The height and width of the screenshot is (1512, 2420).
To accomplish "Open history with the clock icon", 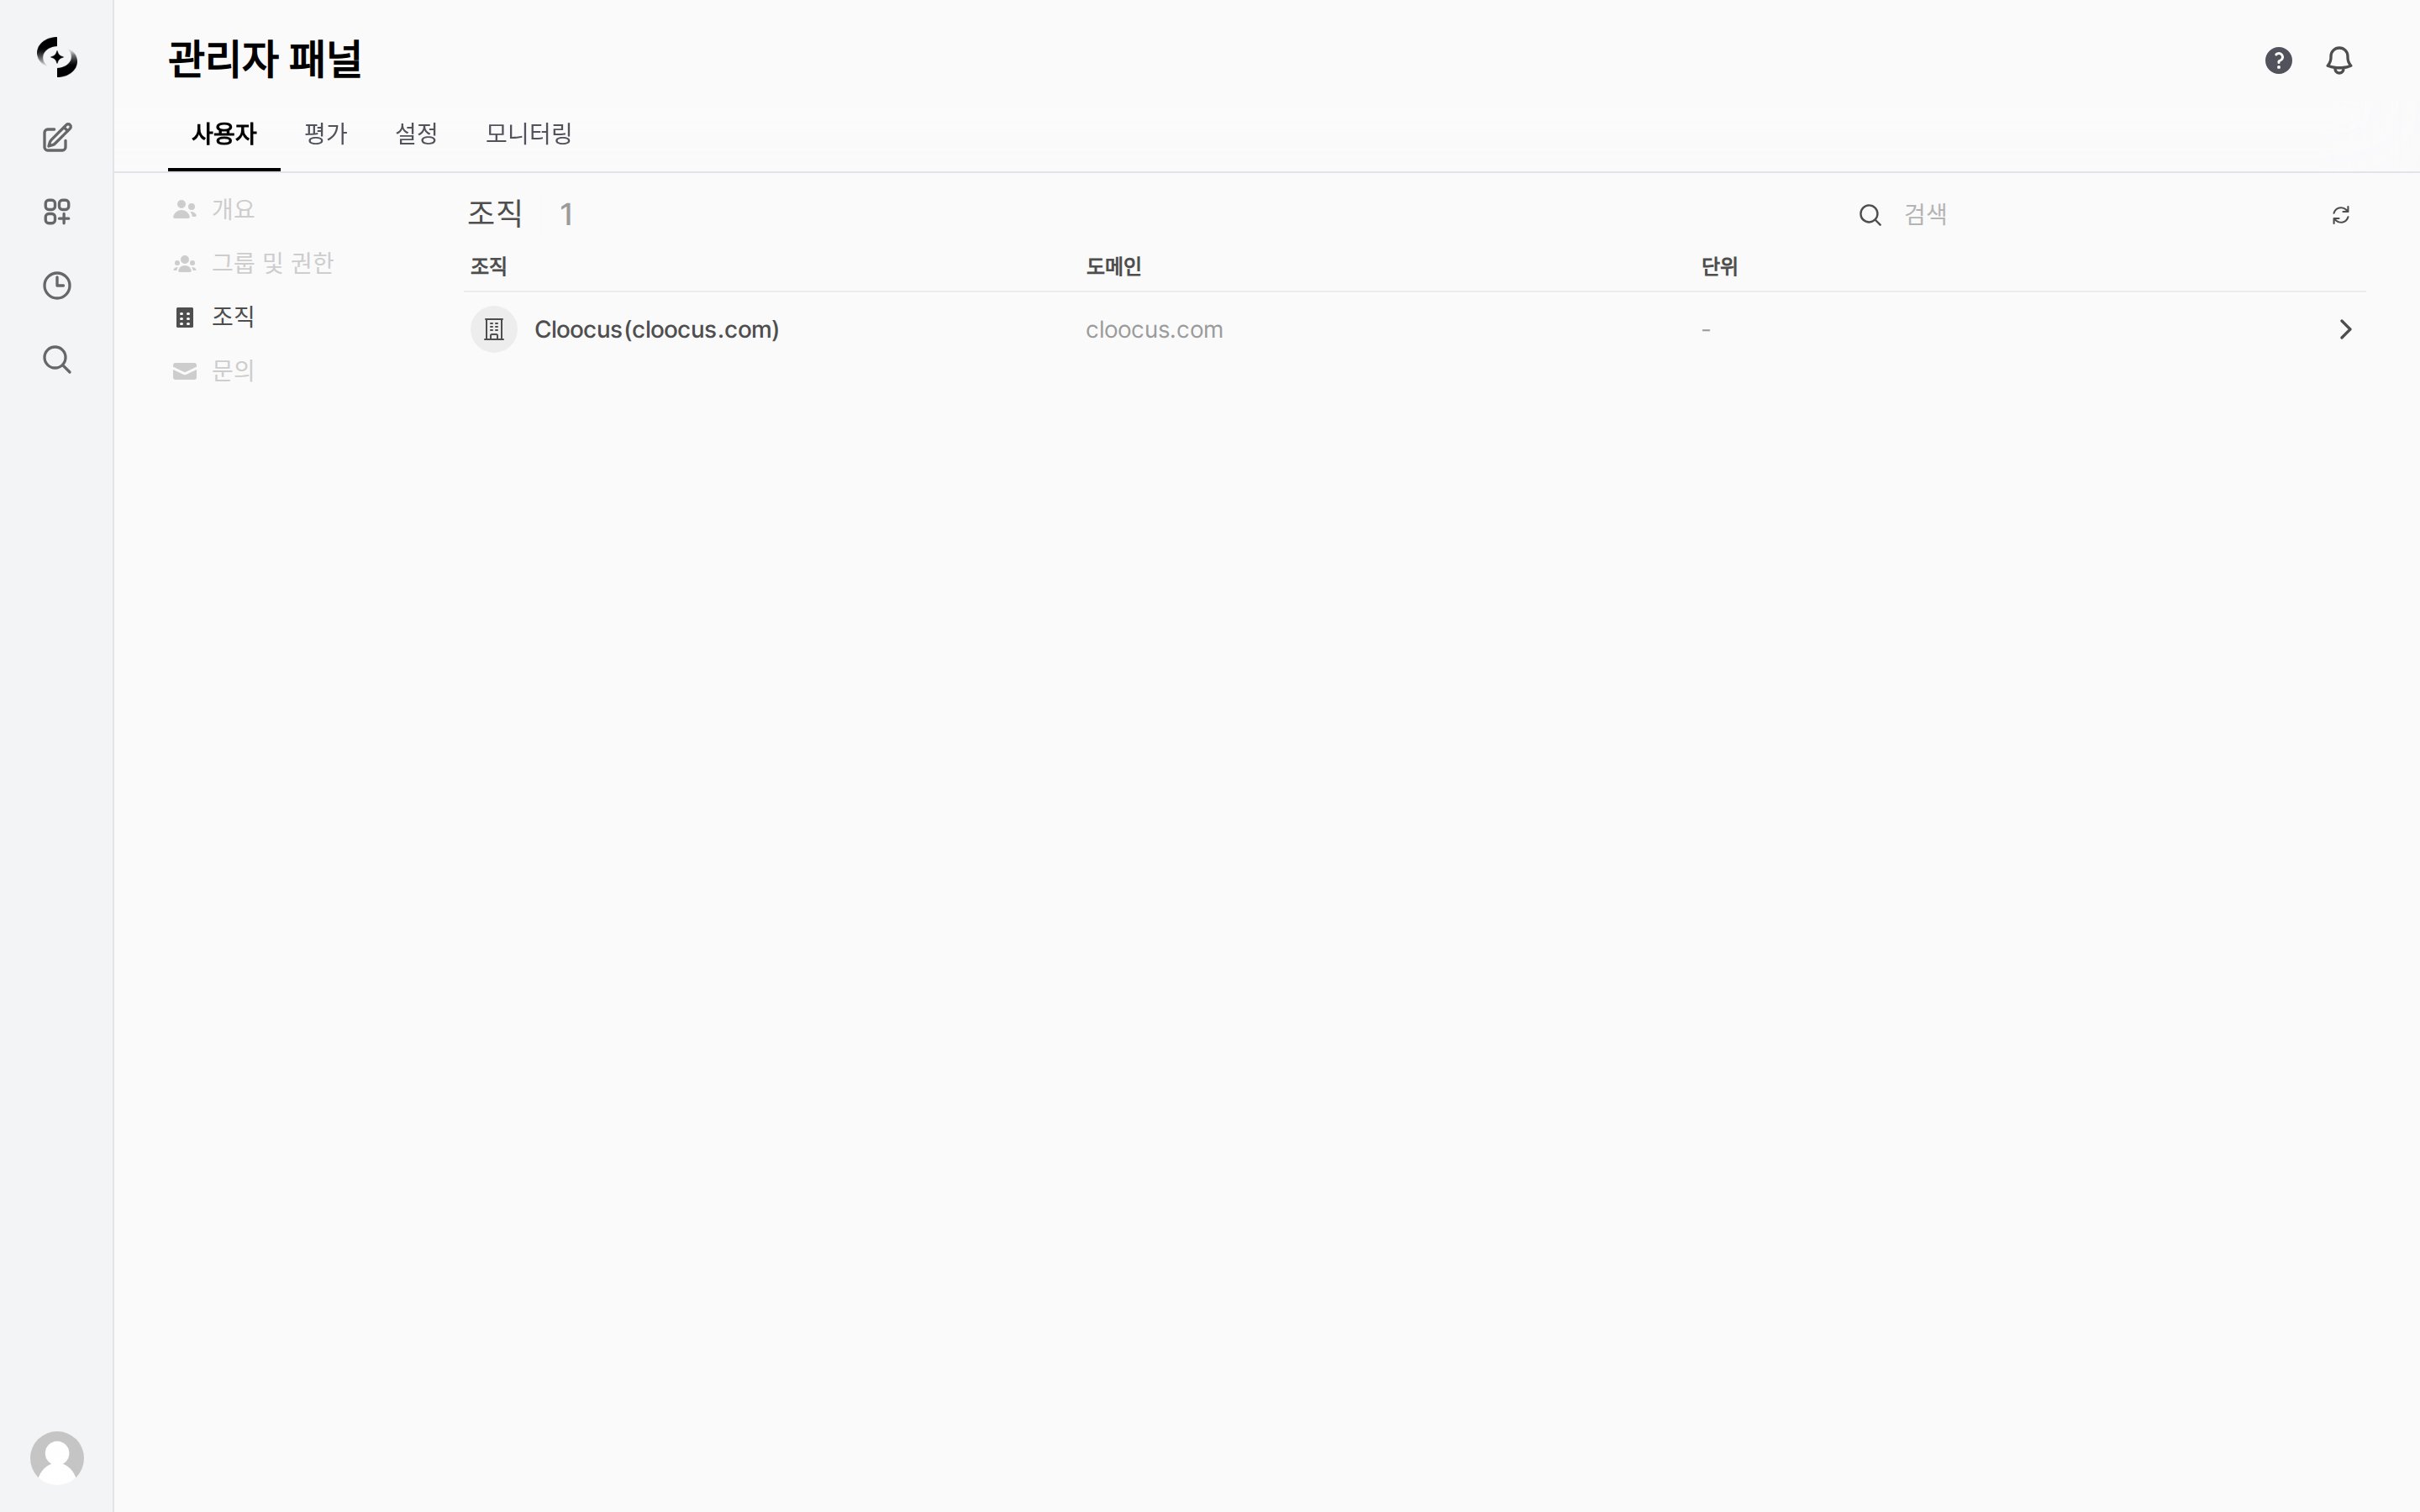I will (57, 286).
